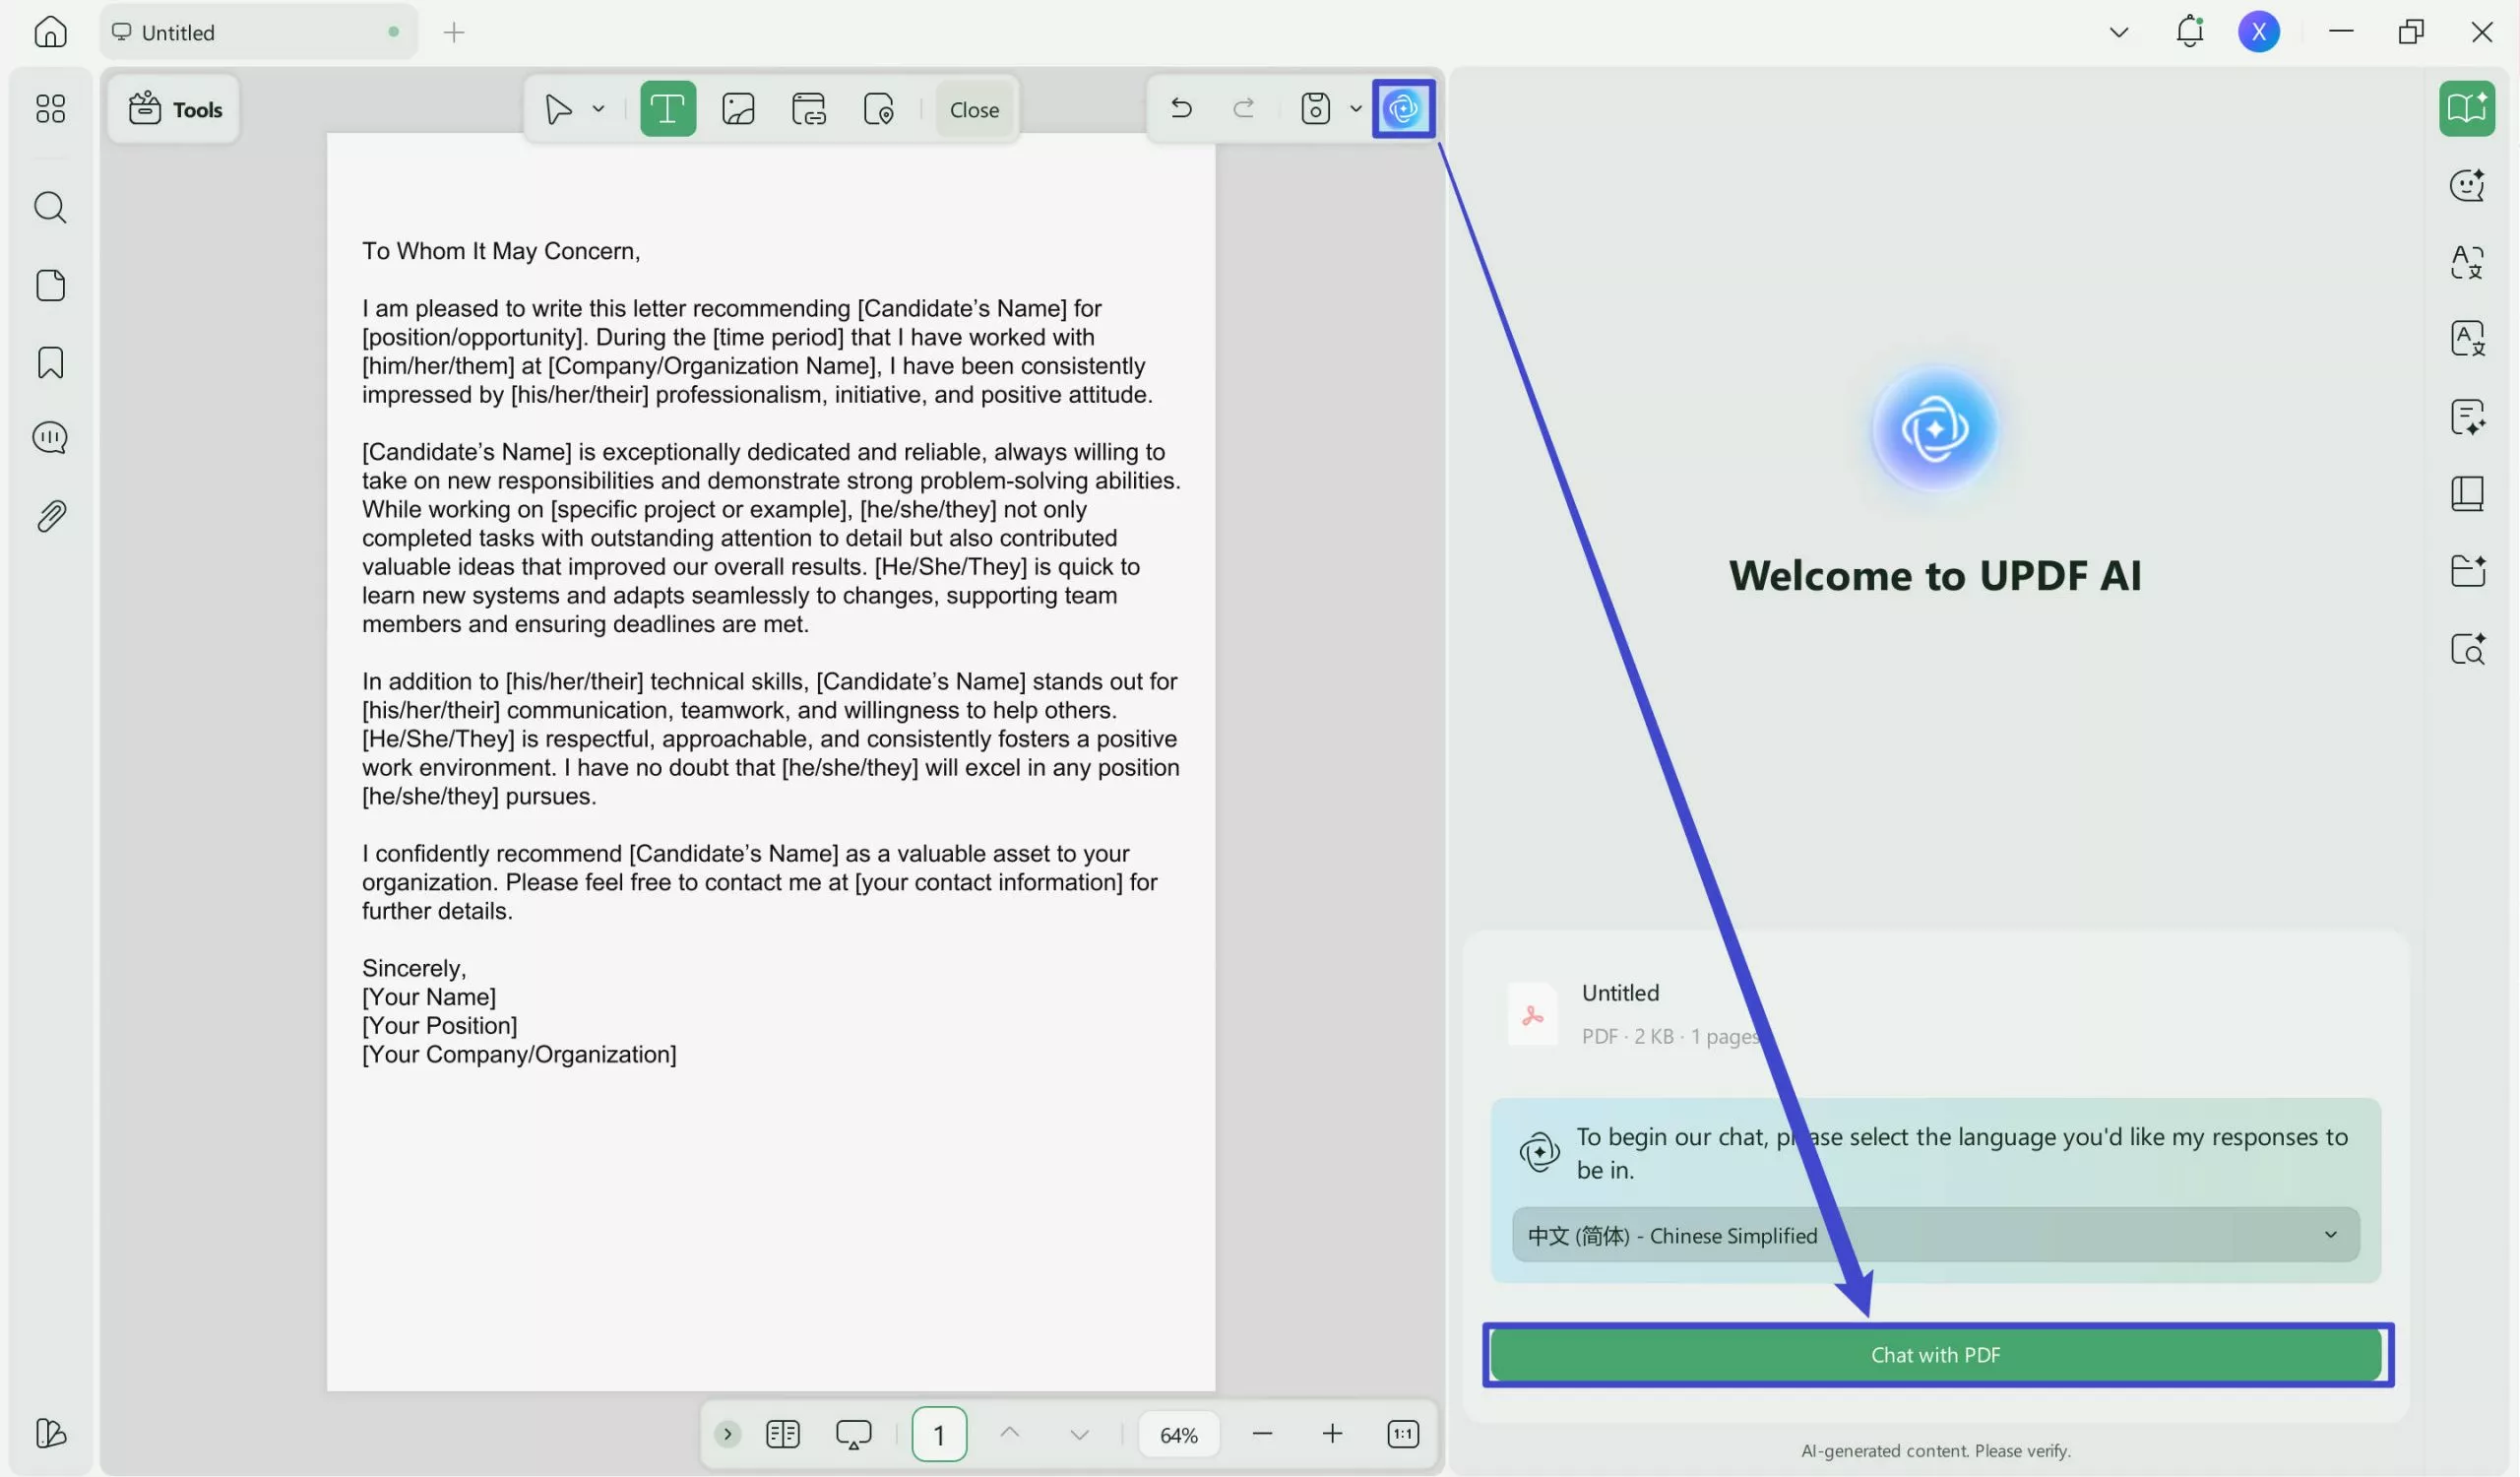Click the Close button in the toolbar
This screenshot has height=1477, width=2520.
[973, 110]
